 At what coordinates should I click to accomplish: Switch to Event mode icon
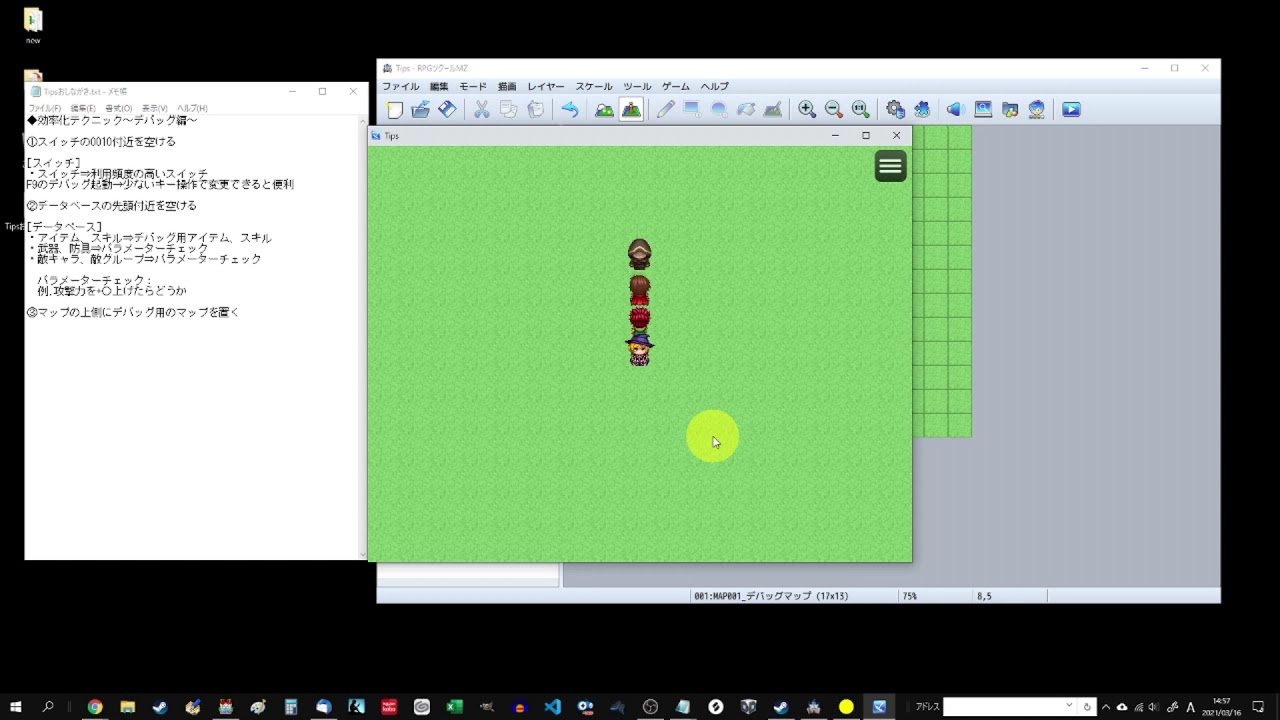(x=631, y=110)
